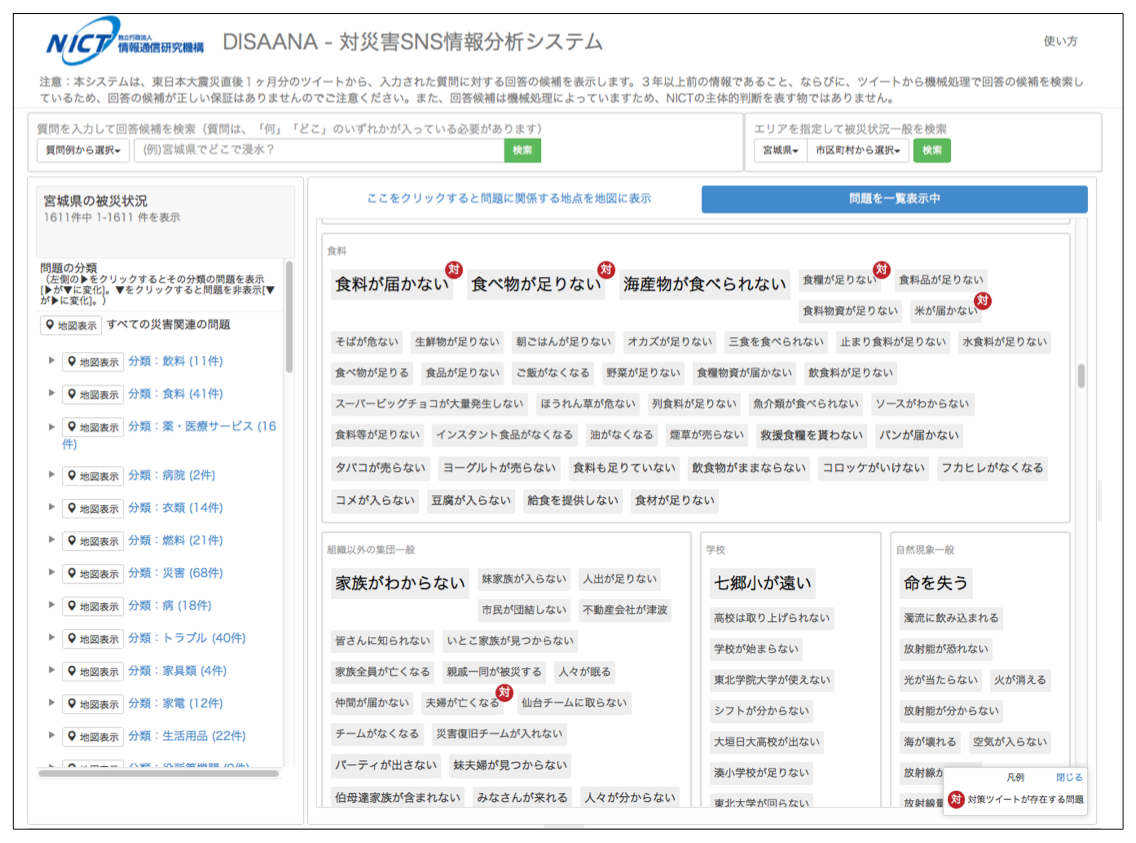Click red 対 badge on 夫婦が亡くなる
Viewport: 1136px width, 843px height.
pyautogui.click(x=504, y=692)
